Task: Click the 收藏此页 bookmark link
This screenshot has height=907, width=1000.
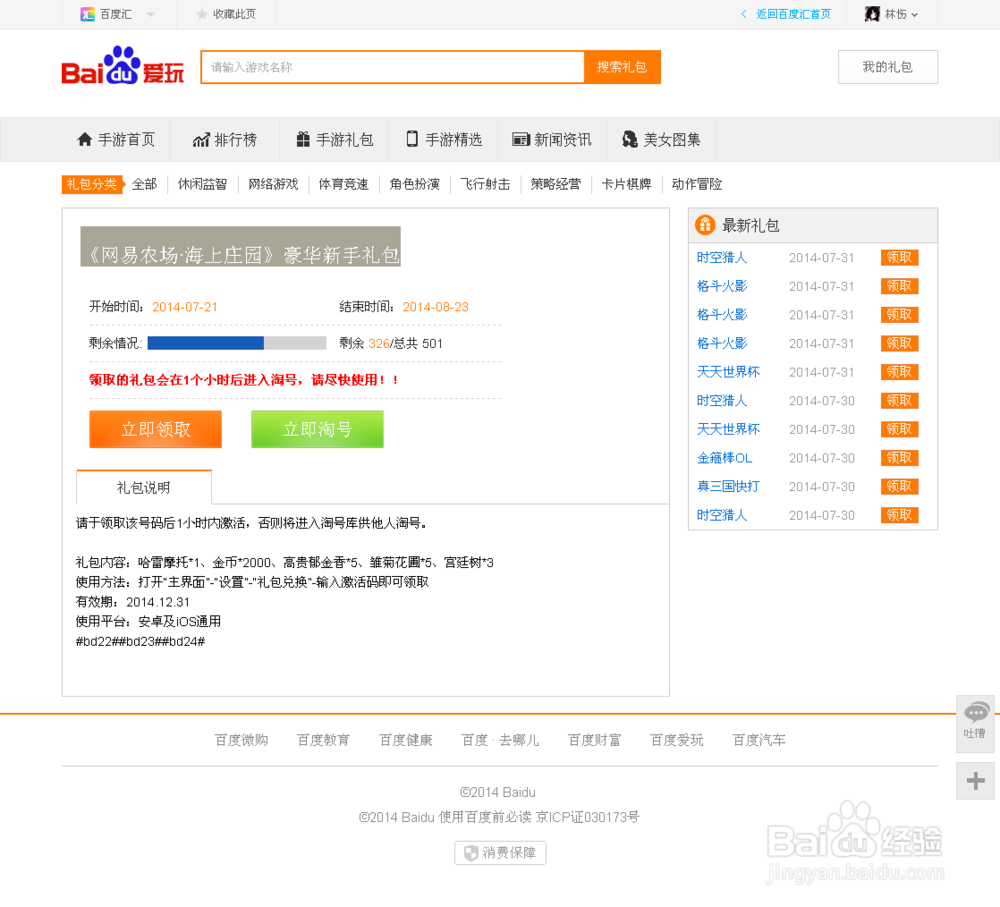Action: (234, 14)
